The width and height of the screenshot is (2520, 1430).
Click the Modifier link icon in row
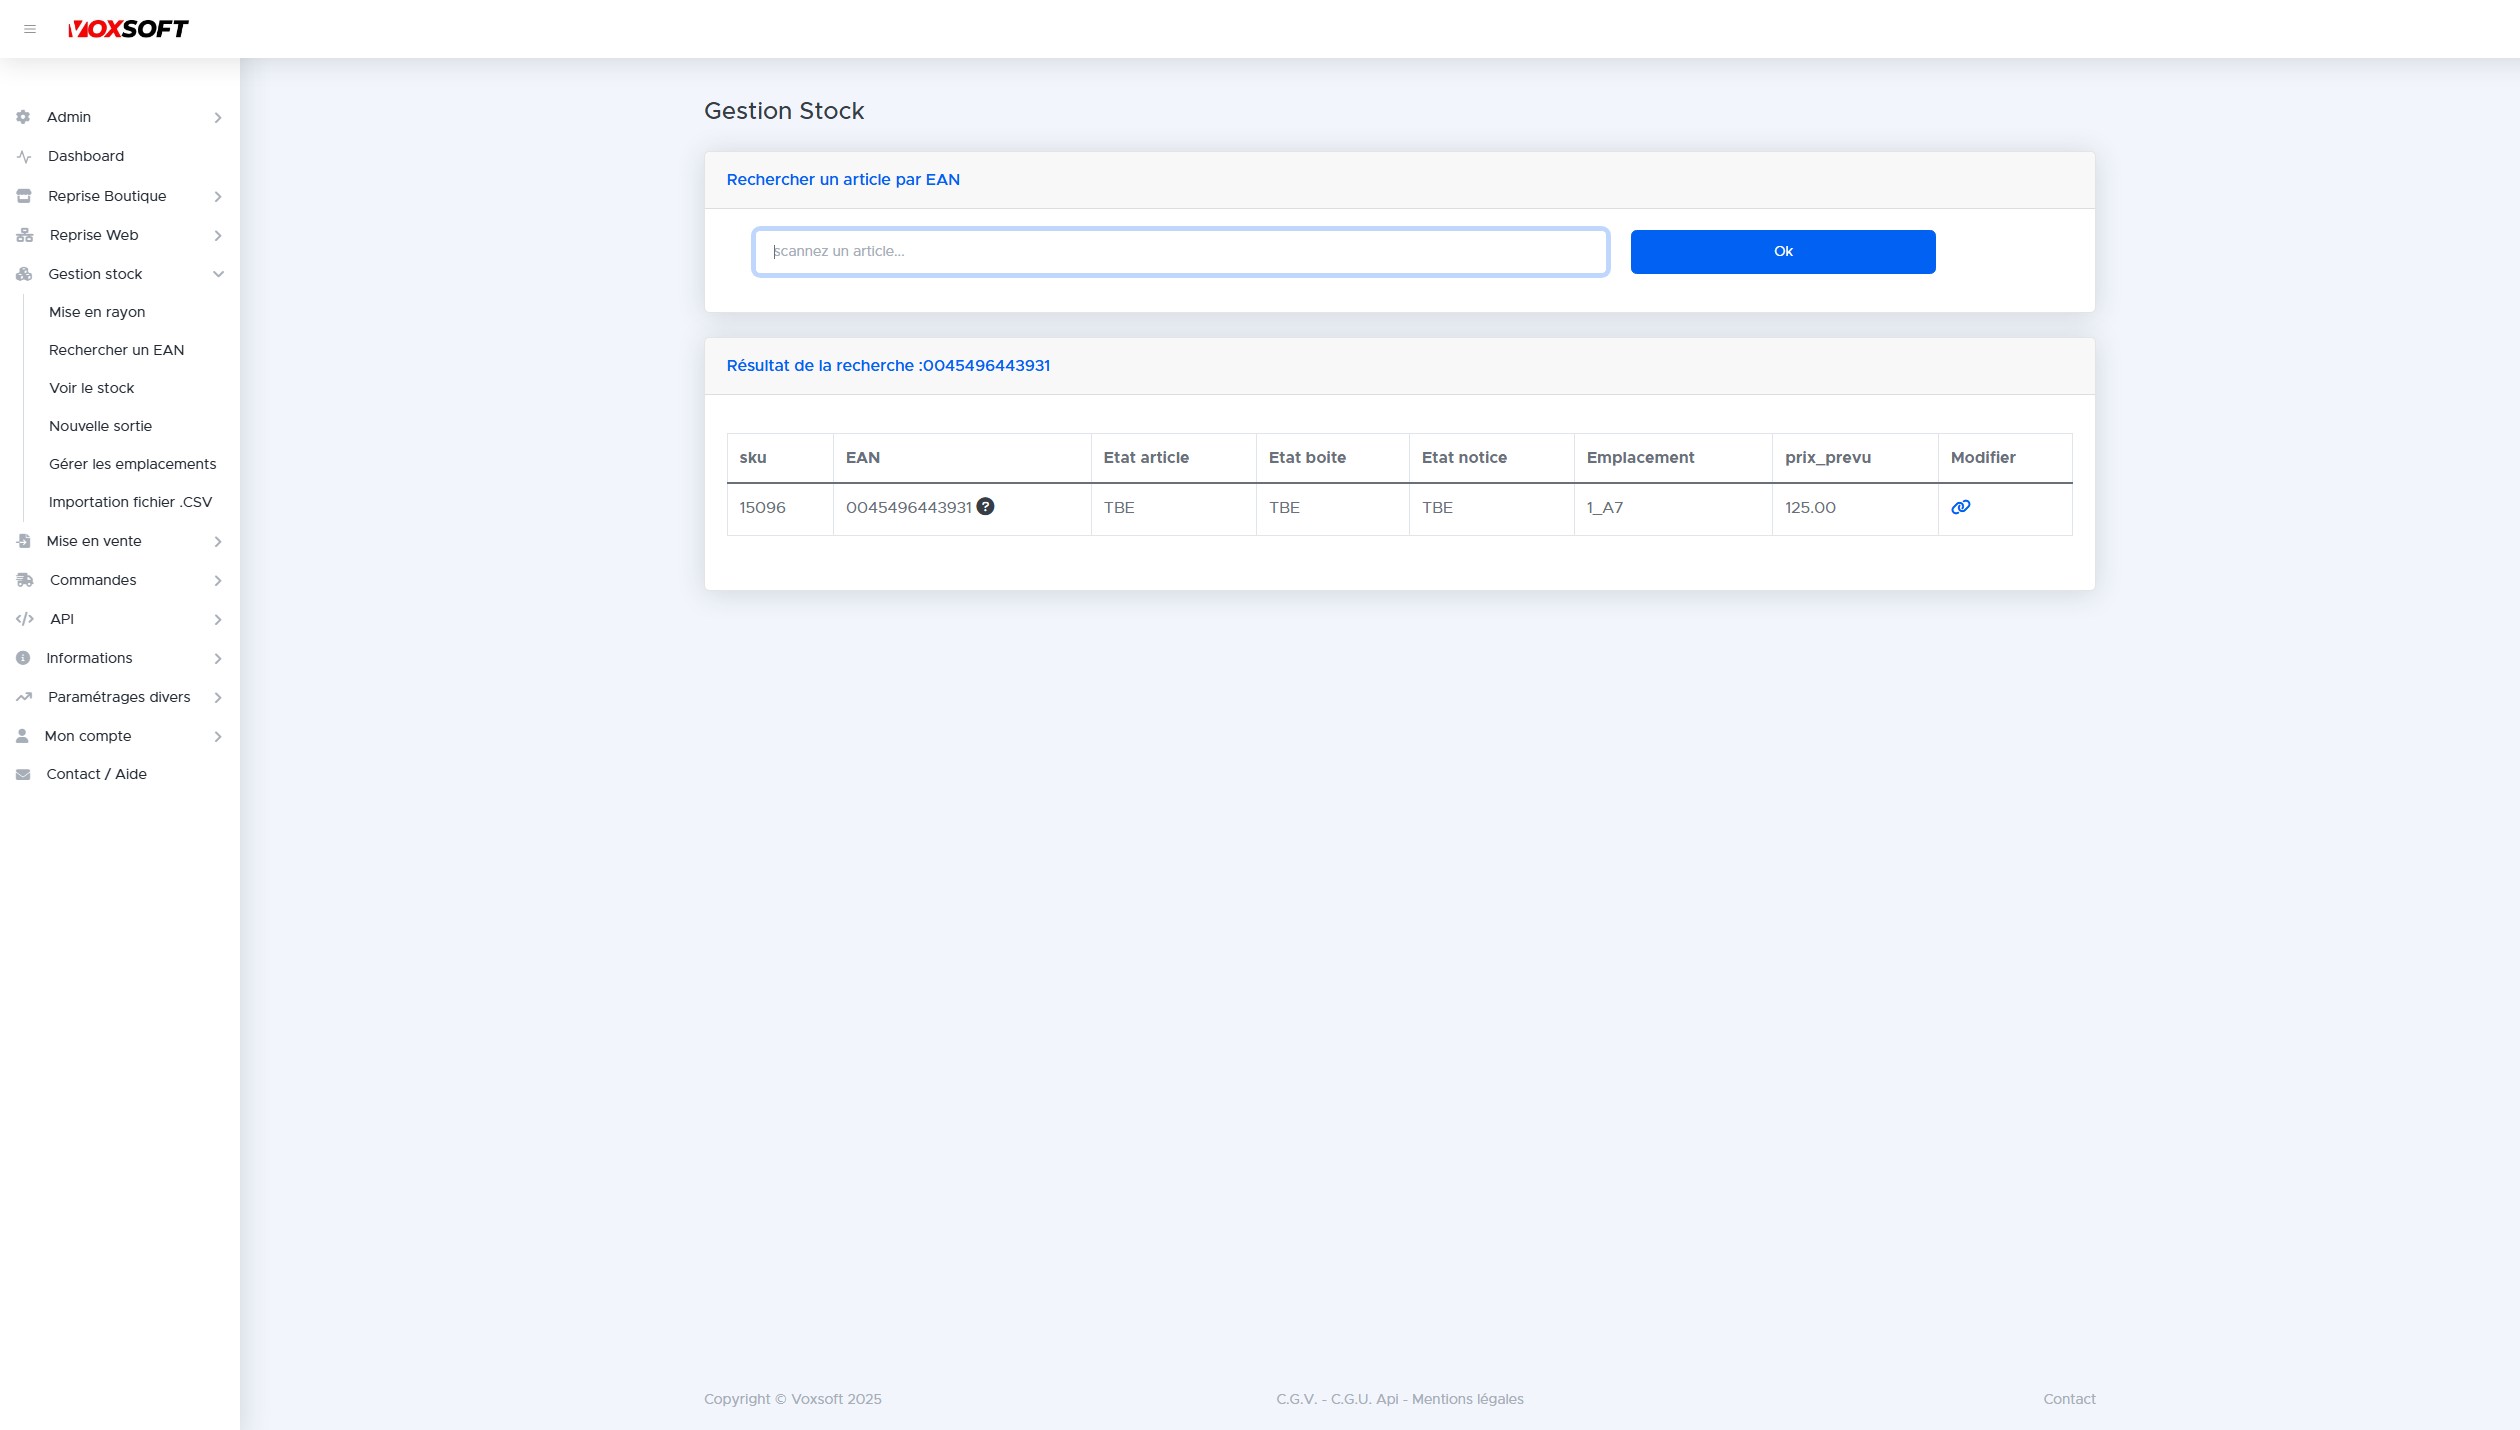coord(1960,507)
